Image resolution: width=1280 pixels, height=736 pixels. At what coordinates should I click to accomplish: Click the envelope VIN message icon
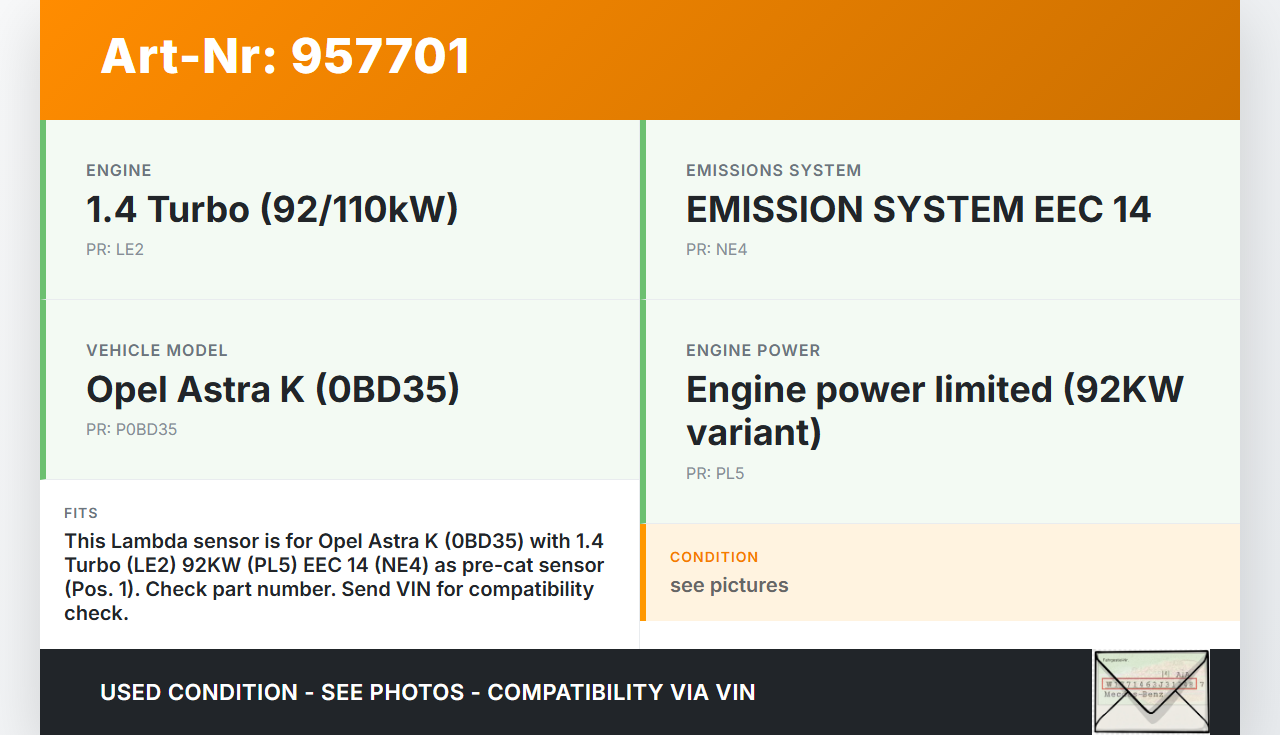1151,692
